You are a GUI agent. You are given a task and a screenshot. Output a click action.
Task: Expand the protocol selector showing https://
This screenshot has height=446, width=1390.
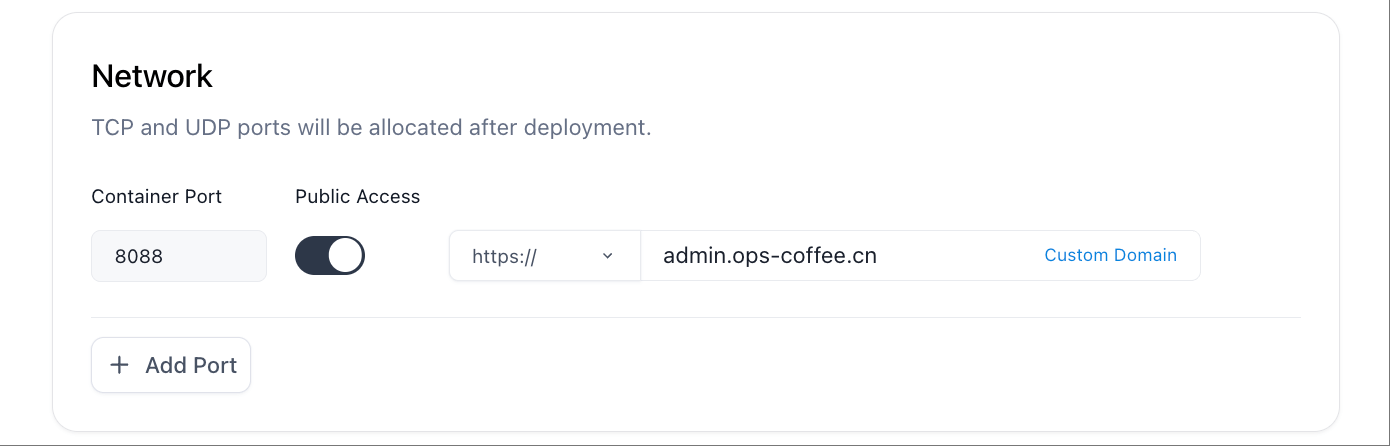pos(545,256)
